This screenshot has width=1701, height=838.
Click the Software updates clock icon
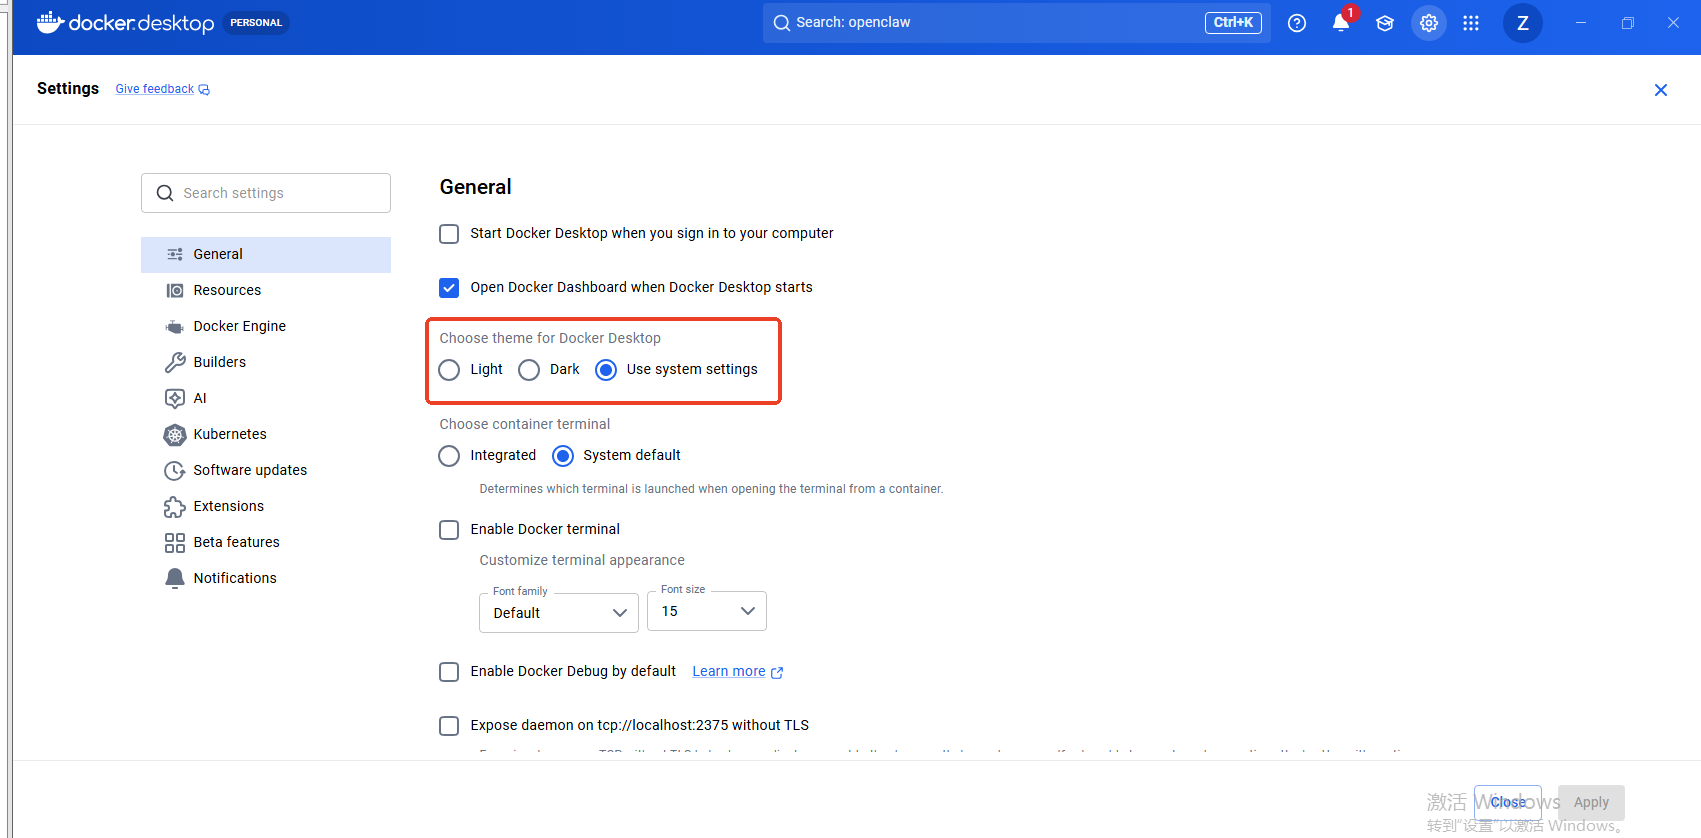click(175, 471)
